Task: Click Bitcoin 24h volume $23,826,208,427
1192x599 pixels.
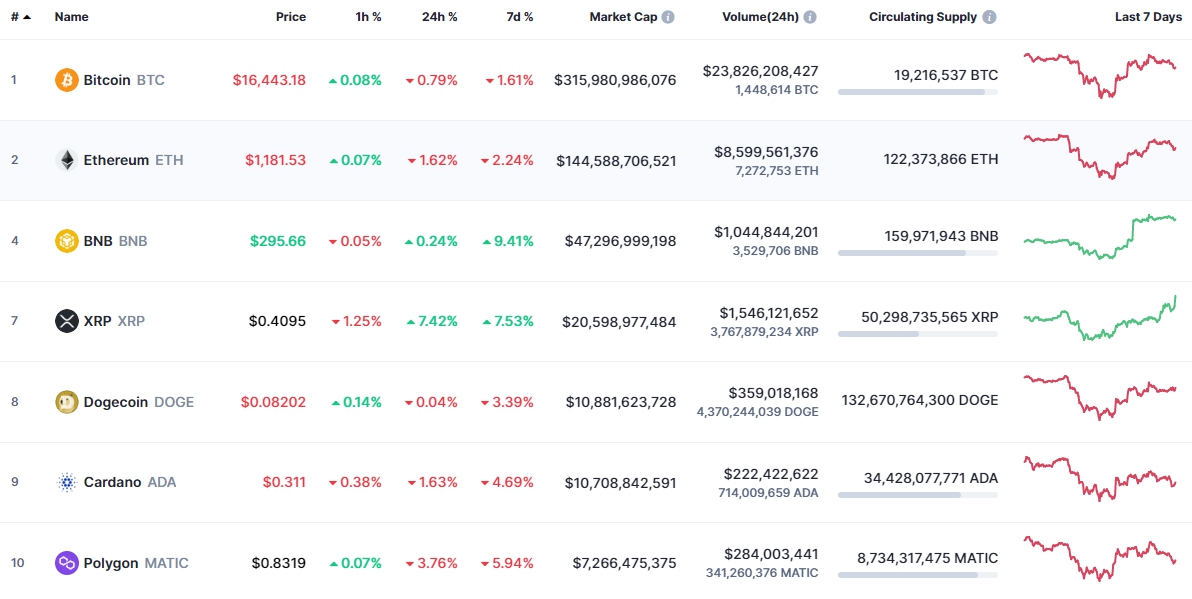Action: 761,71
